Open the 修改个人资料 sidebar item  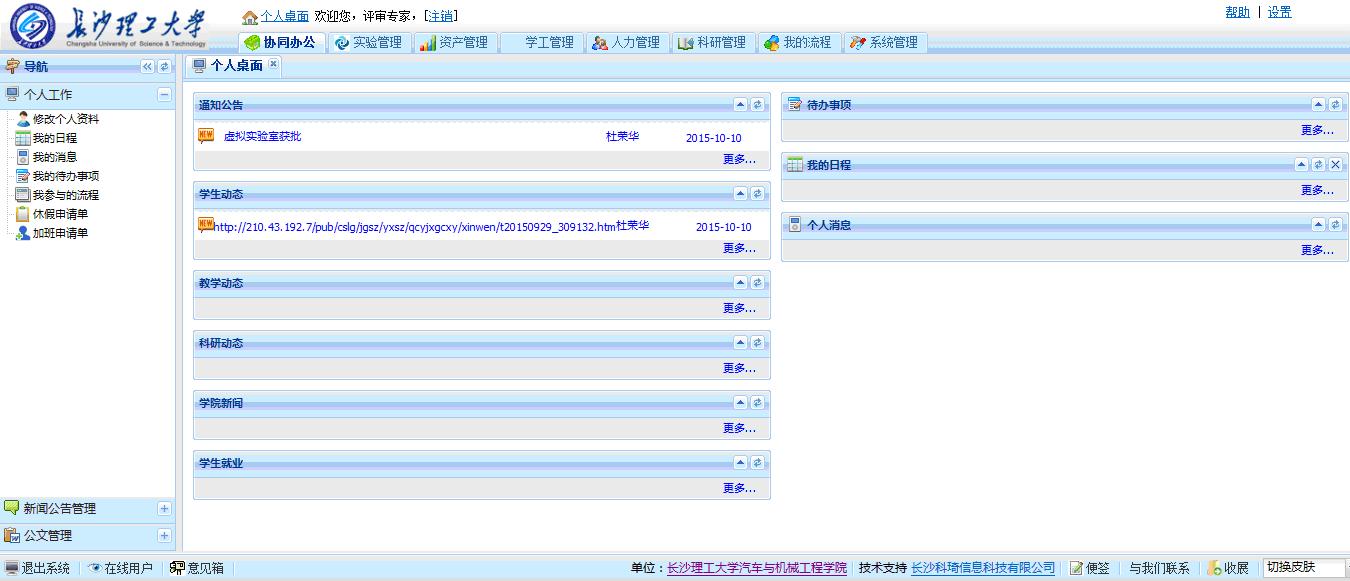pos(65,119)
